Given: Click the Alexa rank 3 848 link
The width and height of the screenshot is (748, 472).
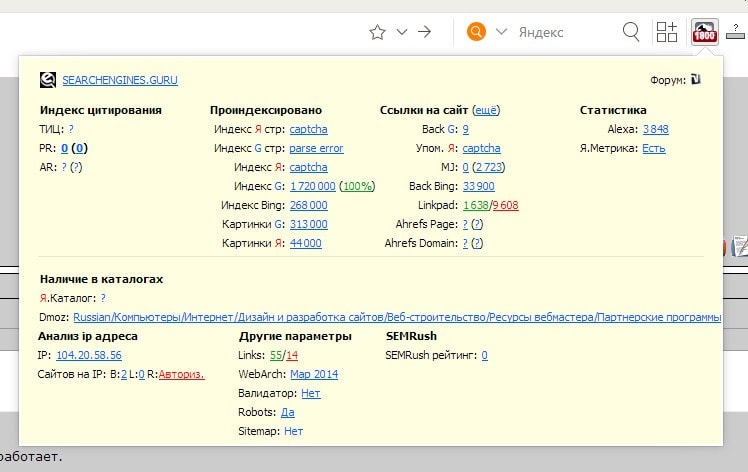Looking at the screenshot, I should click(655, 129).
